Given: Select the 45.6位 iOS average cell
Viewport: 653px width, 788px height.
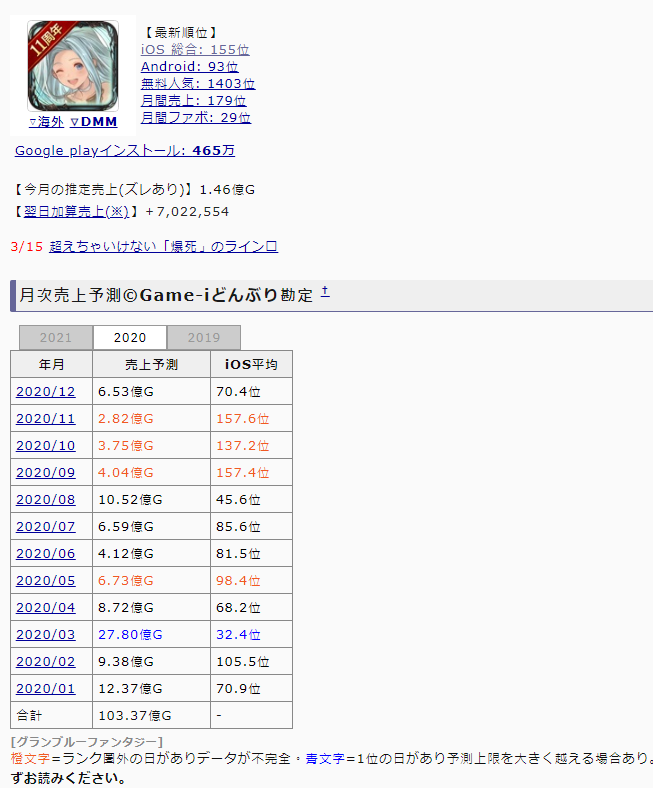Looking at the screenshot, I should 251,500.
